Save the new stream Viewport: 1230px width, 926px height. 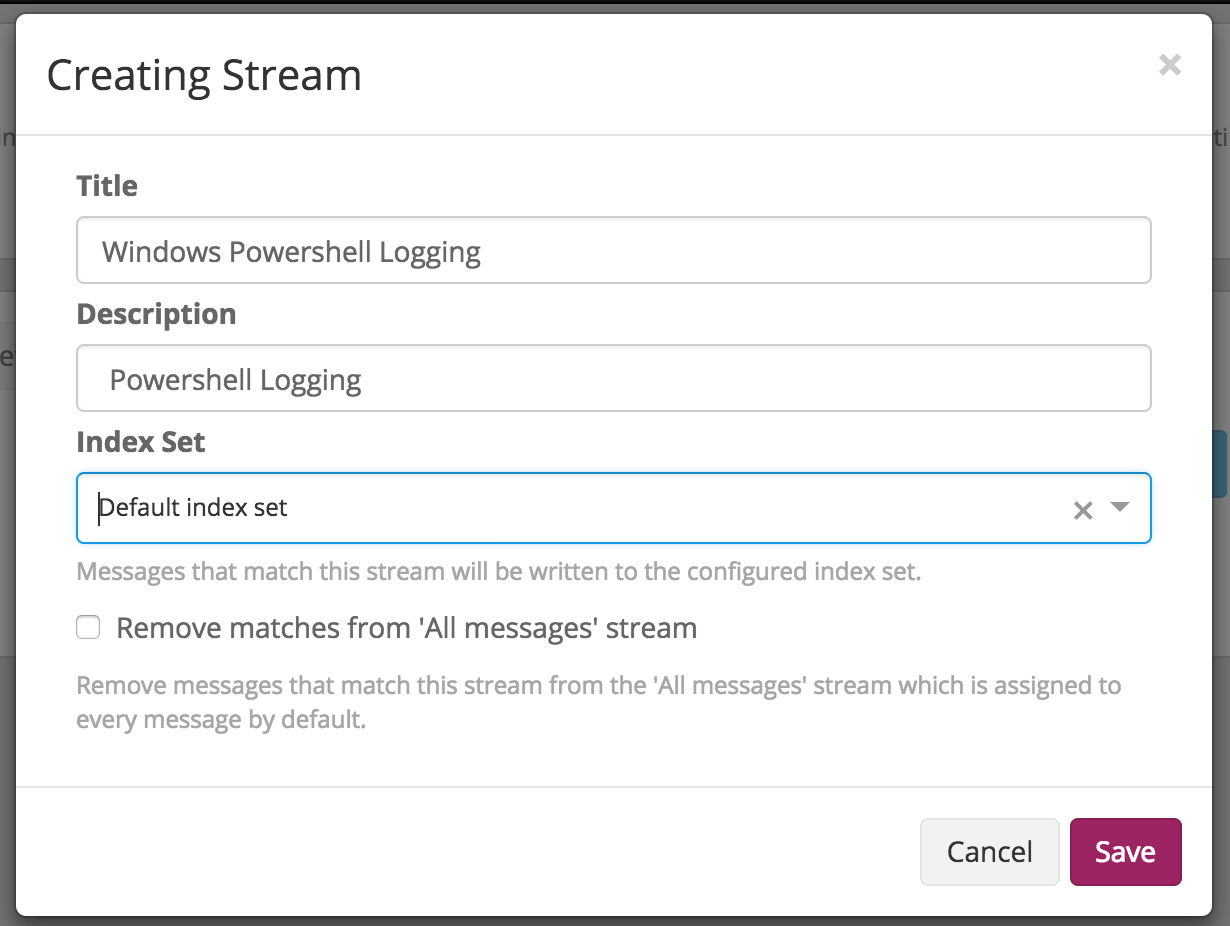(x=1125, y=852)
